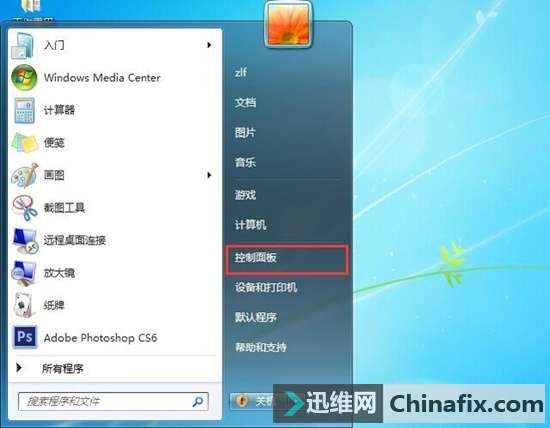This screenshot has height=428, width=550.
Task: Open the 便笺 sticky notes icon
Action: [25, 143]
